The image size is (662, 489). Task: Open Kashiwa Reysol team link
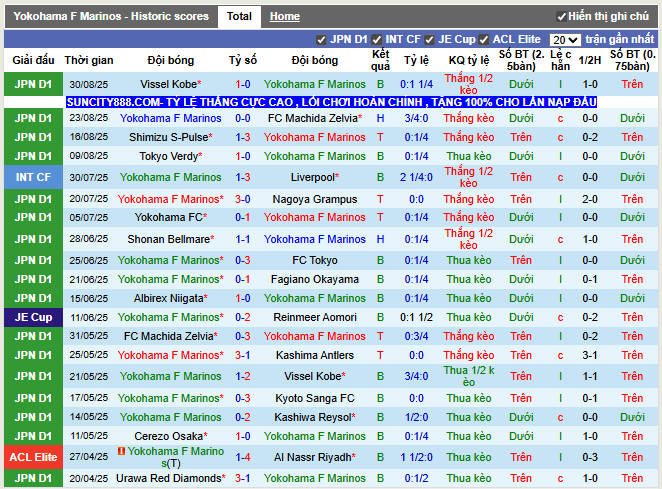click(313, 418)
